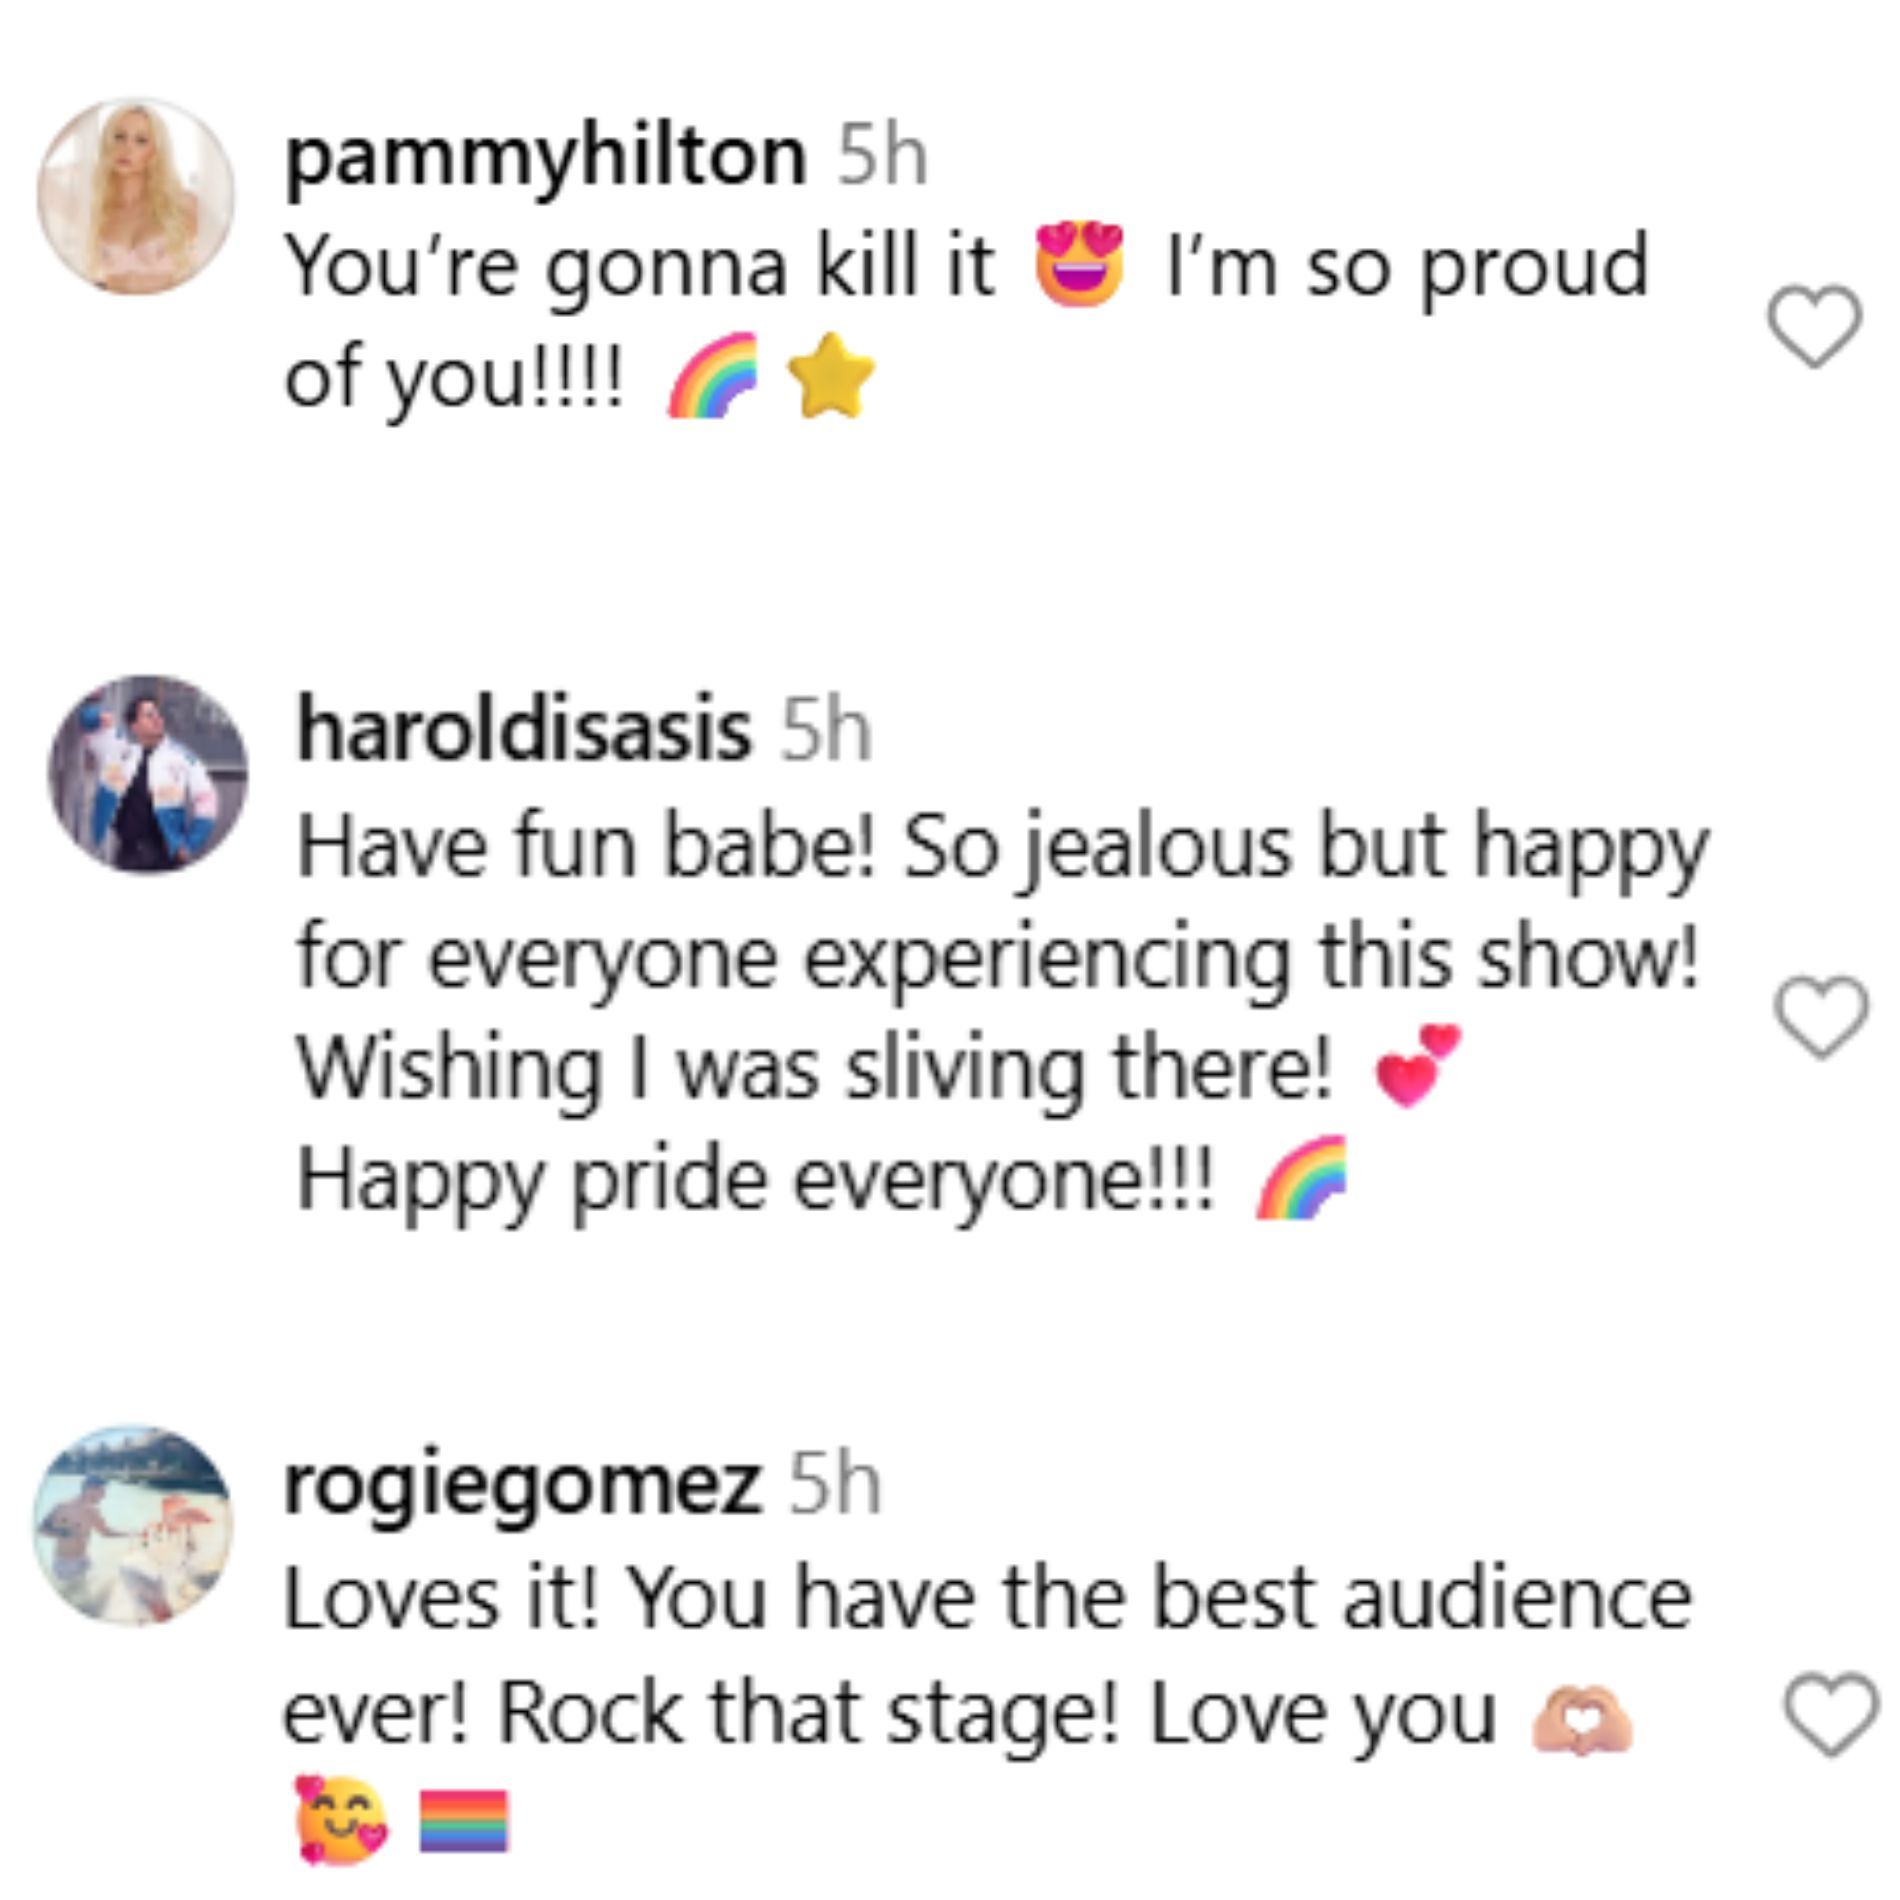Viewport: 1900px width, 1900px height.
Task: Click the heart hands emoji after 'Love you'
Action: click(1581, 1717)
